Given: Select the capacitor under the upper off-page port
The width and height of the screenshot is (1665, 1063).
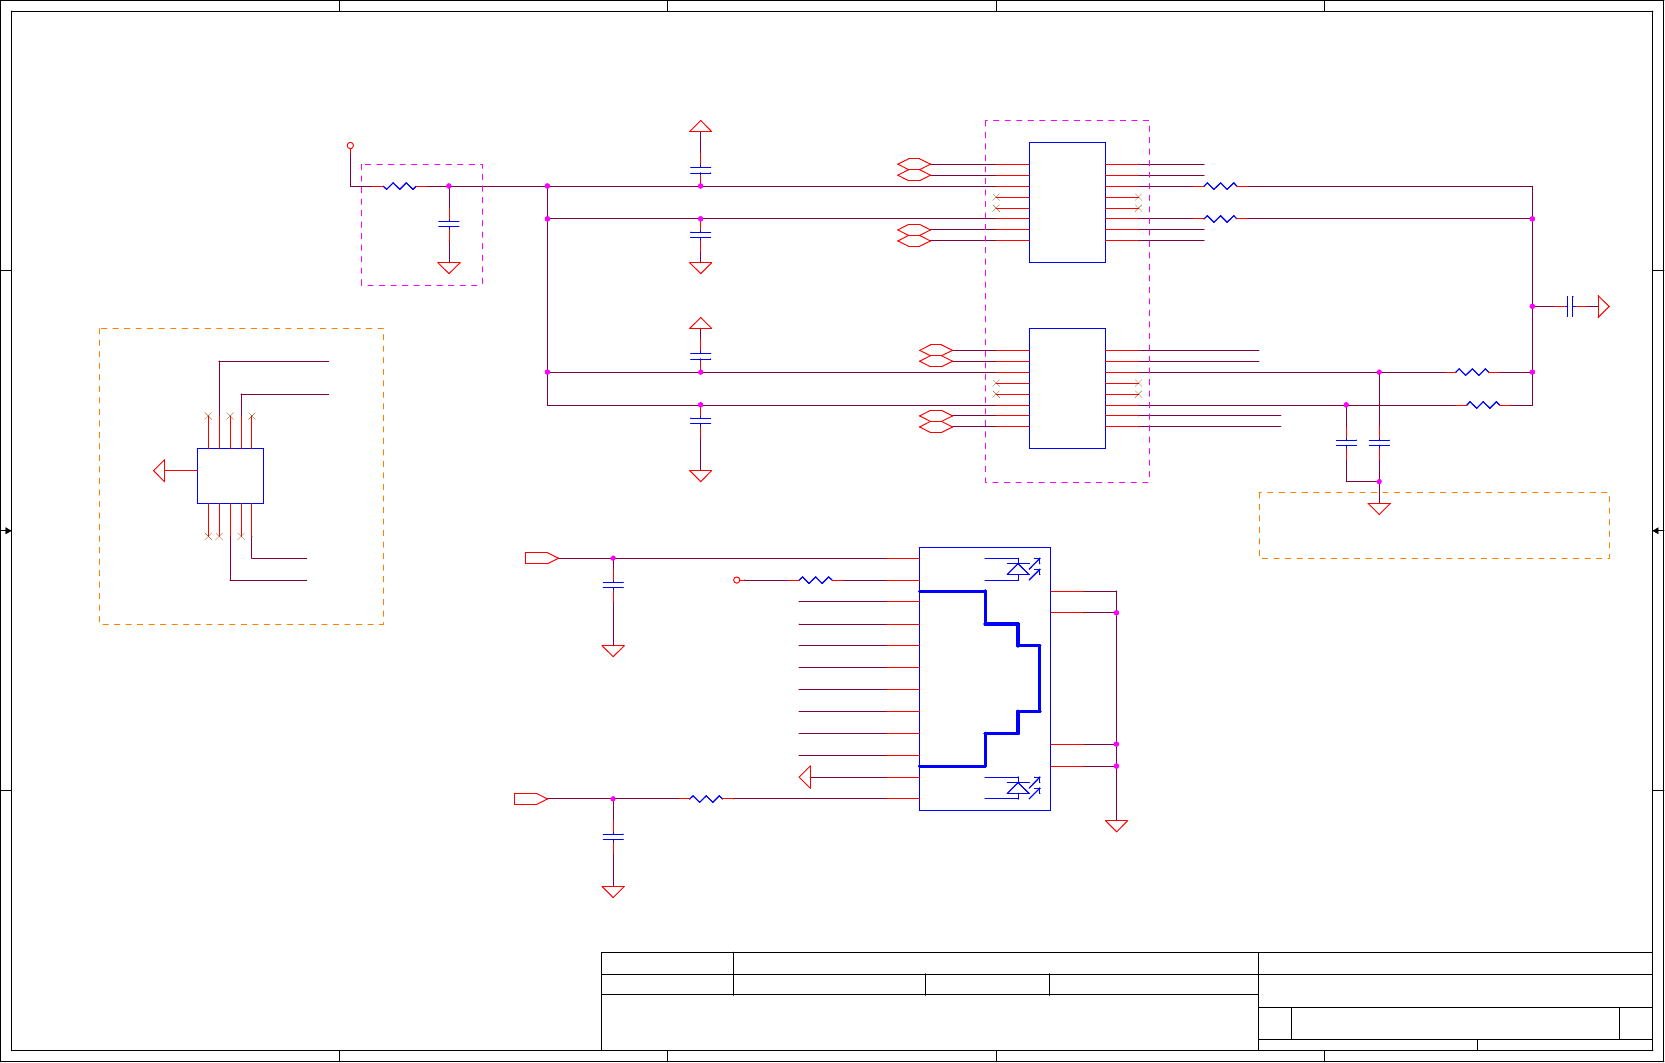Looking at the screenshot, I should click(613, 585).
